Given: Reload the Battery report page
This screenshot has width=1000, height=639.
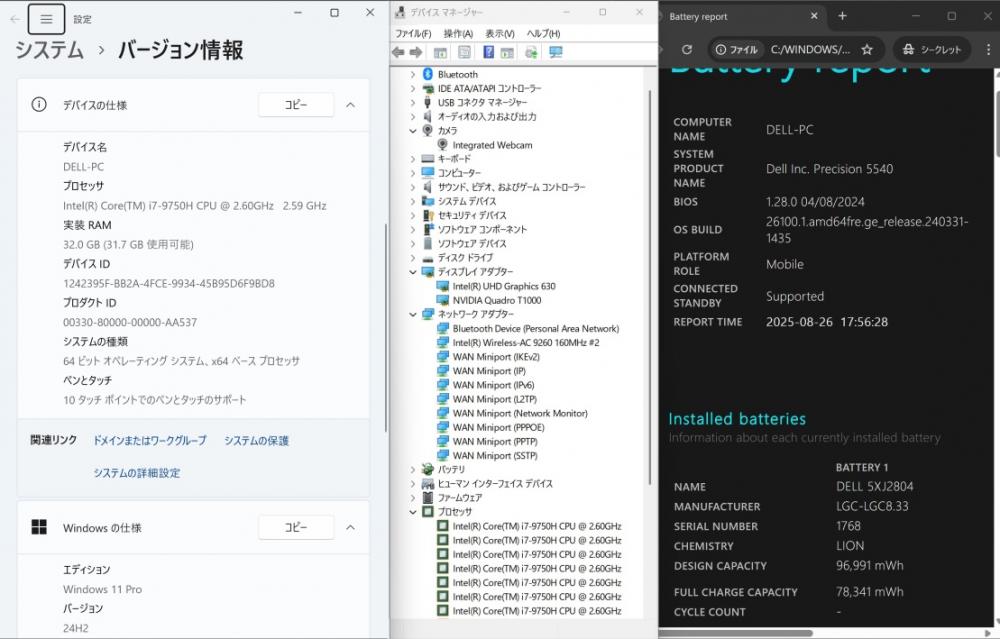Looking at the screenshot, I should pos(687,49).
